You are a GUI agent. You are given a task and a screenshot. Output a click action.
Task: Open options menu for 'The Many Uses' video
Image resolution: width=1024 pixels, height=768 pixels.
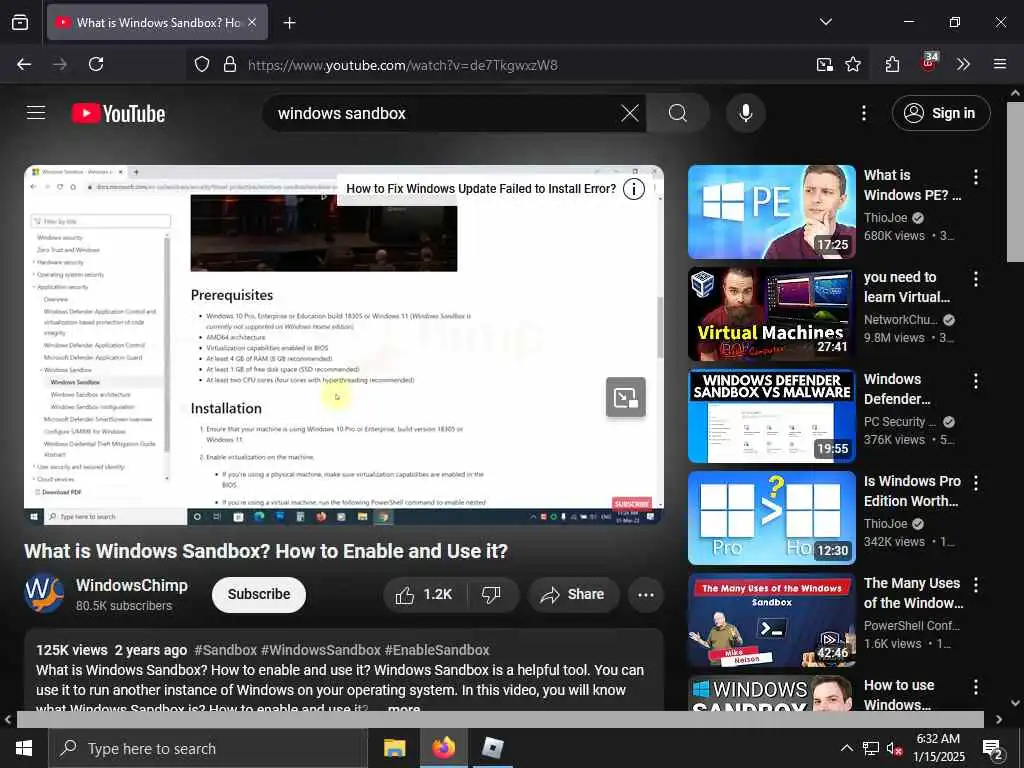pyautogui.click(x=976, y=584)
